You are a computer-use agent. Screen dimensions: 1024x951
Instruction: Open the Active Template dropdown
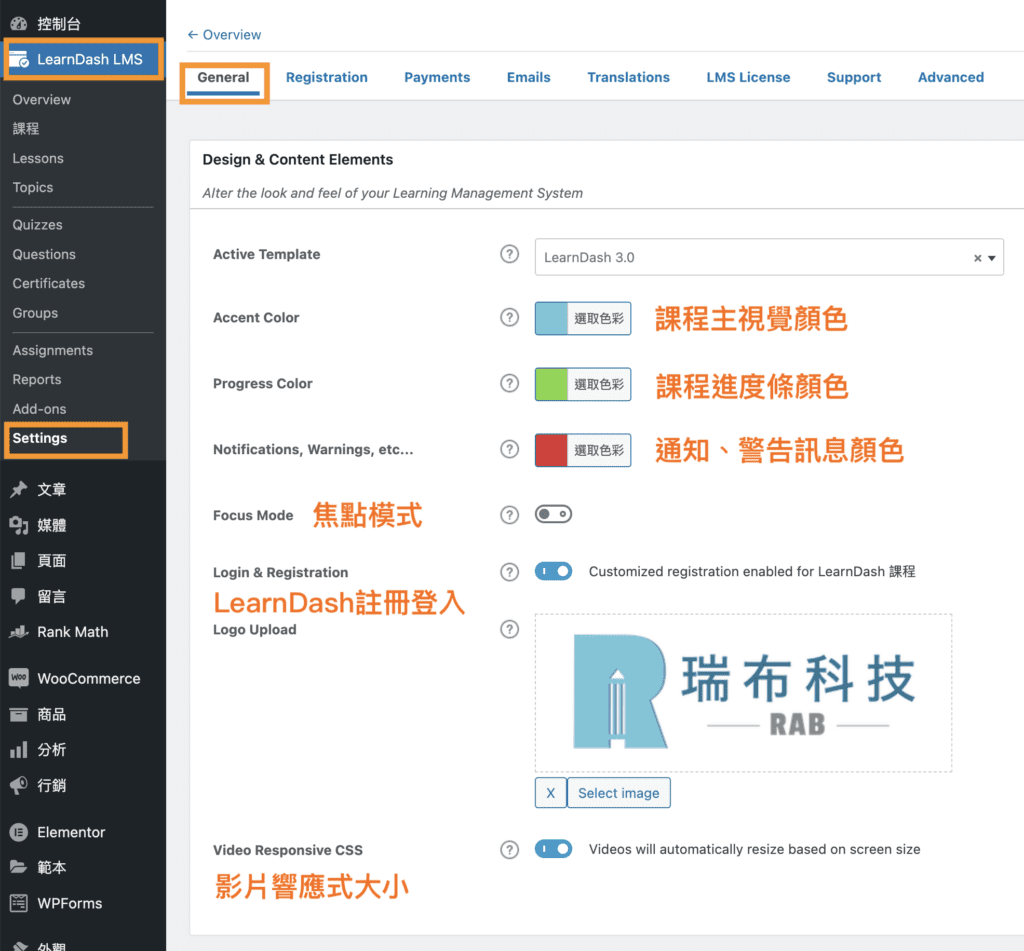click(x=768, y=257)
